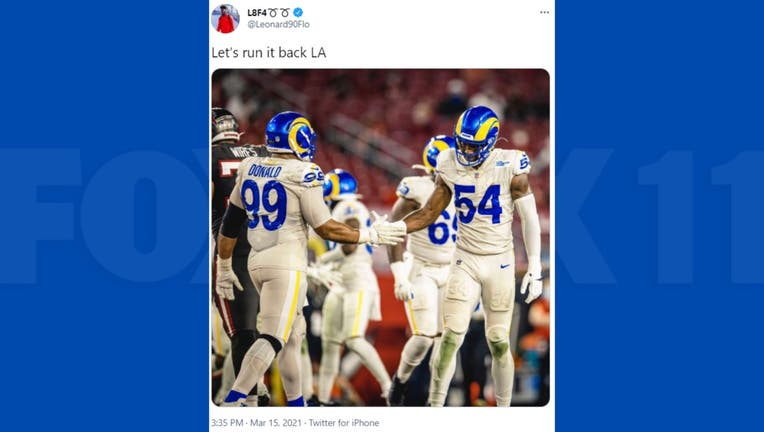Screen dimensions: 764x432
Task: Click the Mar 15, 2021 date
Action: pos(276,423)
